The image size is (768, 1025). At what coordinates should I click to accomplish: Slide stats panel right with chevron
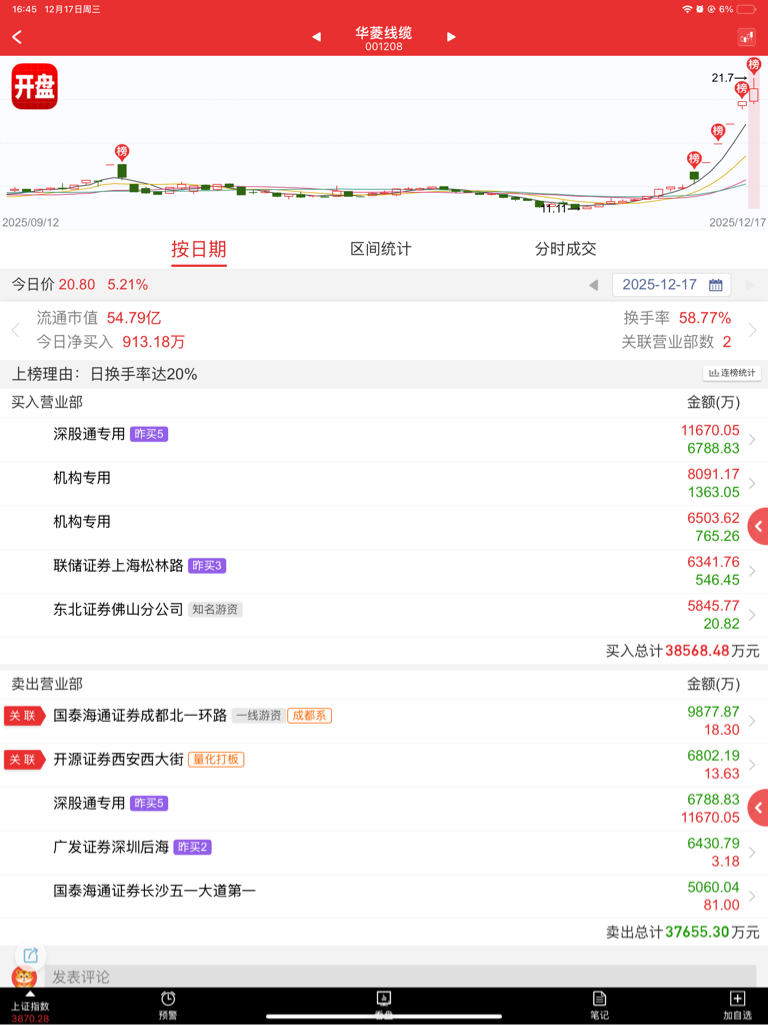click(x=752, y=330)
